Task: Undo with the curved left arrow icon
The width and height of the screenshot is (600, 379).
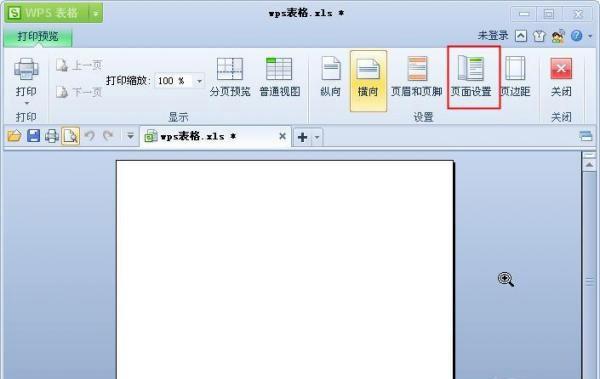Action: click(90, 136)
